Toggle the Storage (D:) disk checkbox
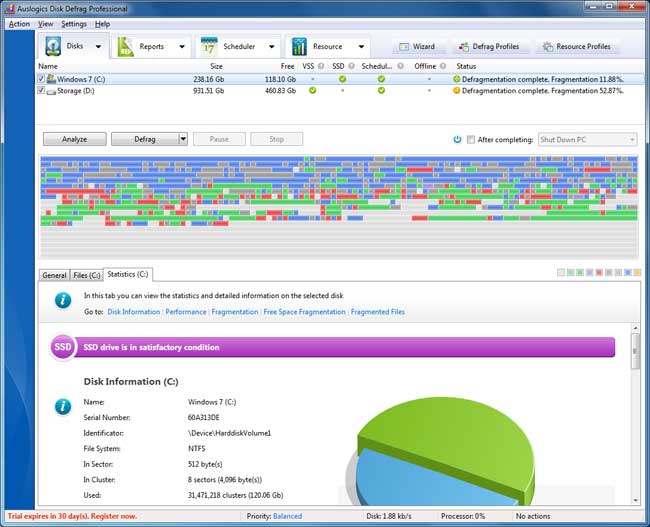 pyautogui.click(x=41, y=90)
